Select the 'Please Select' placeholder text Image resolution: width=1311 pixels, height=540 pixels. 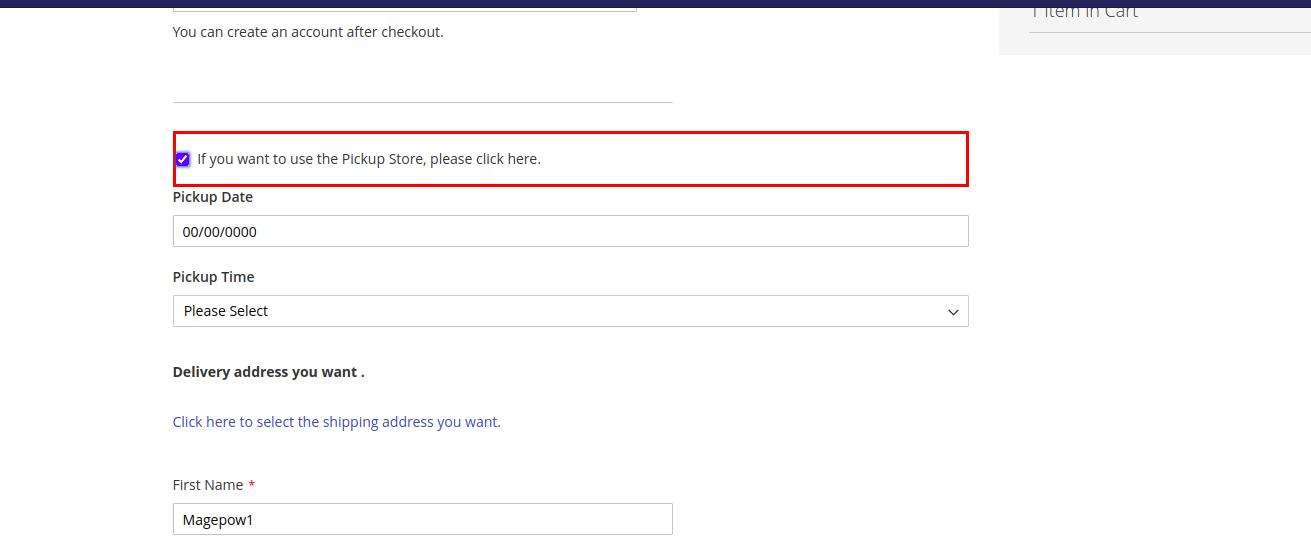coord(226,311)
